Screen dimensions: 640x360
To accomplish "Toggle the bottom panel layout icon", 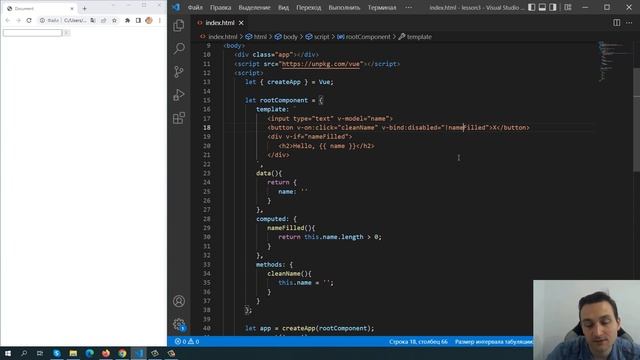I will (x=542, y=7).
